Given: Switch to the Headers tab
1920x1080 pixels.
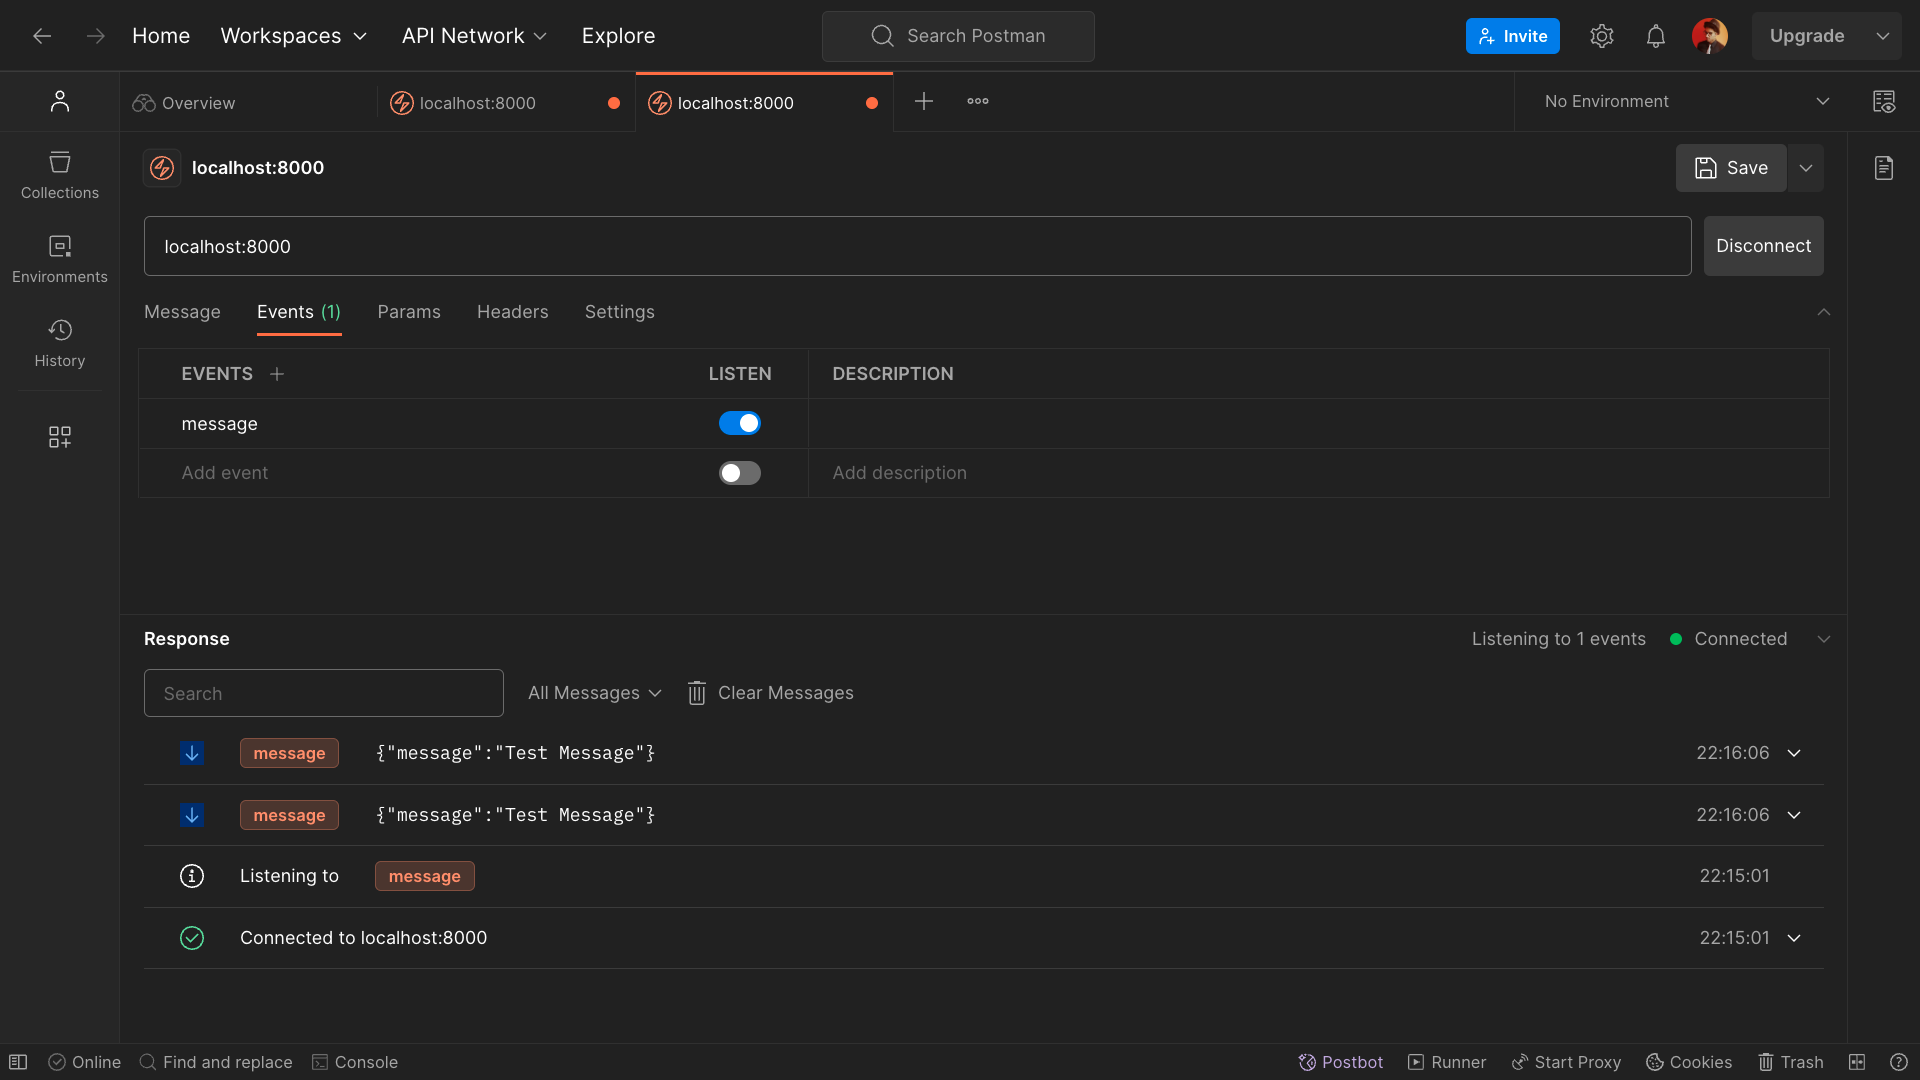Looking at the screenshot, I should coord(513,312).
